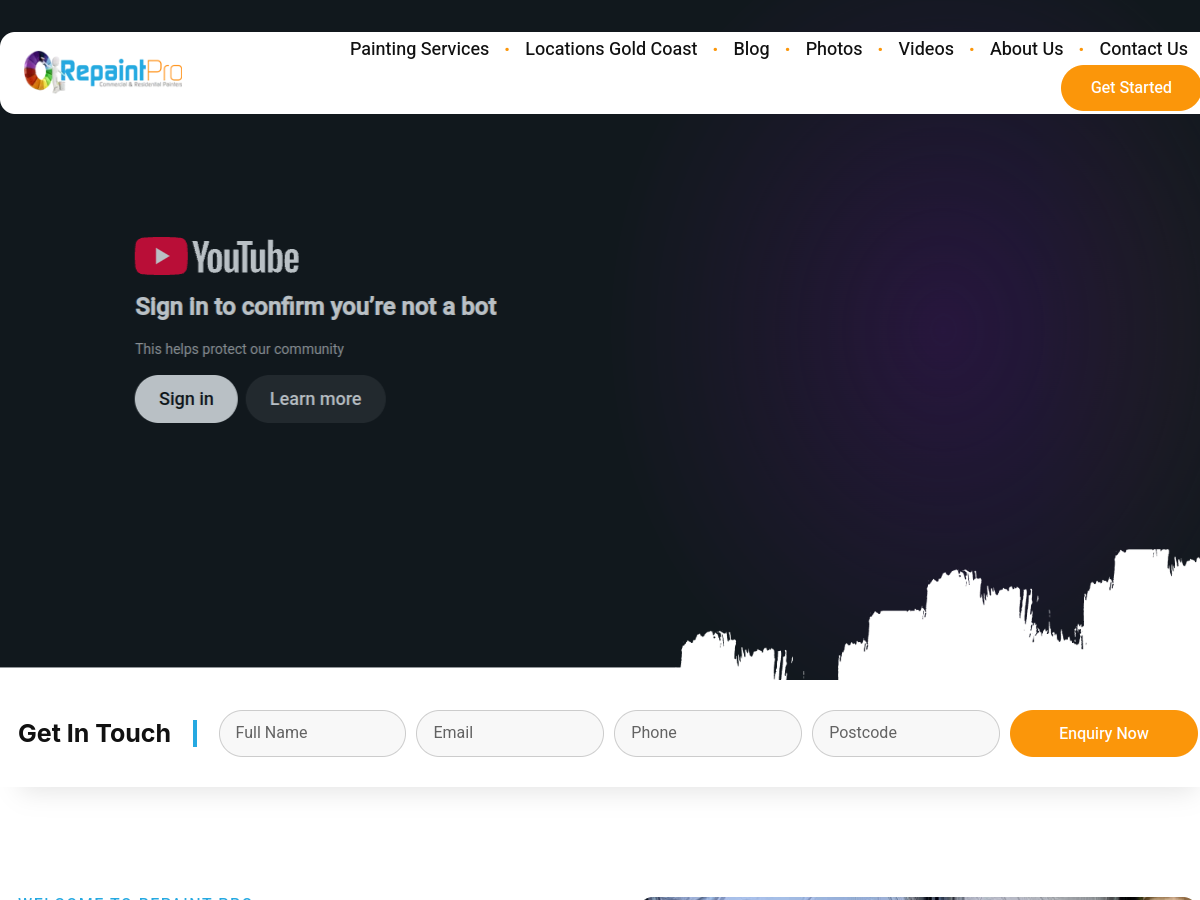Click the Repaint Pro logo
Screen dimensions: 1200x900
(103, 71)
